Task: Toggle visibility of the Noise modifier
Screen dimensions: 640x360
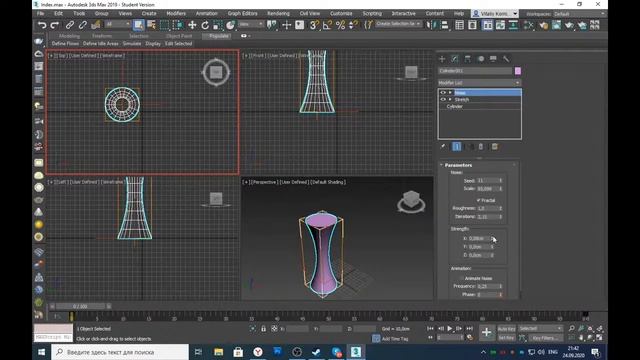Action: point(443,93)
